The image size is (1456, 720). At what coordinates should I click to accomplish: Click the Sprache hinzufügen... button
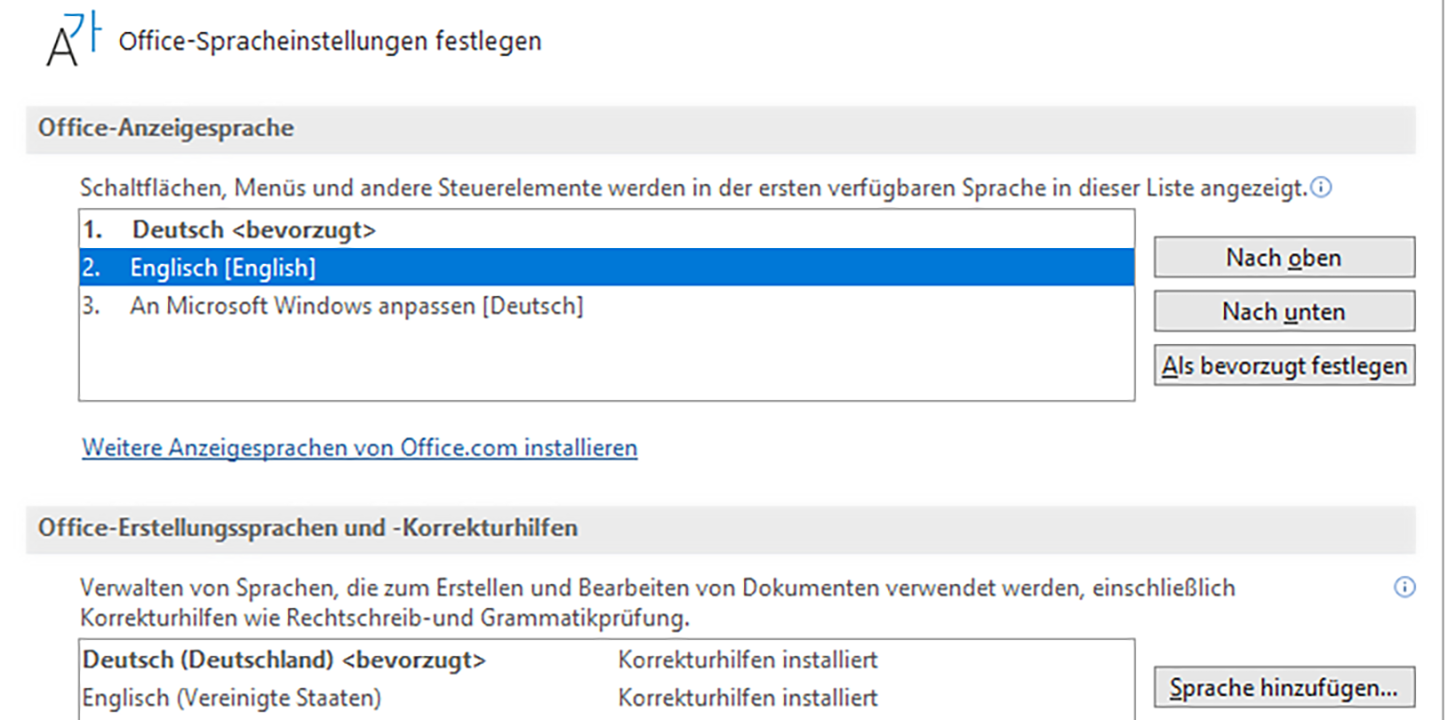1284,688
